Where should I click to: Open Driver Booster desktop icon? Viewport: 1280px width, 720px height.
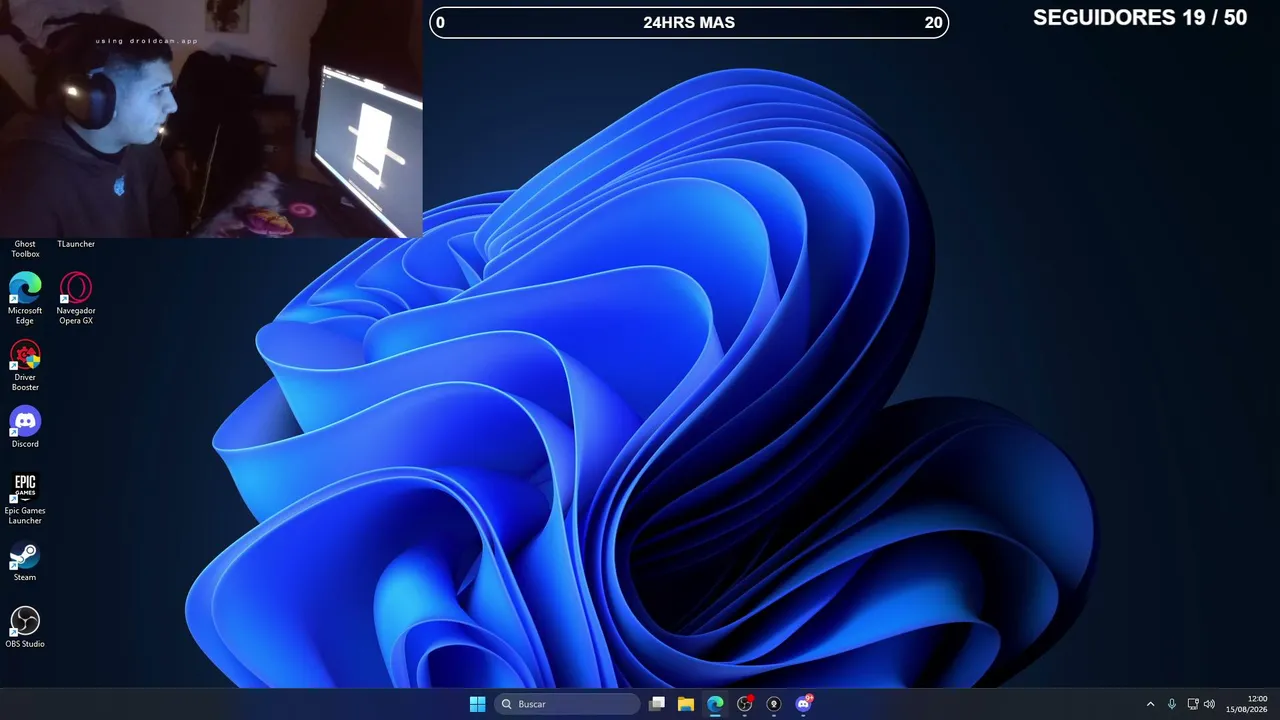click(x=25, y=365)
